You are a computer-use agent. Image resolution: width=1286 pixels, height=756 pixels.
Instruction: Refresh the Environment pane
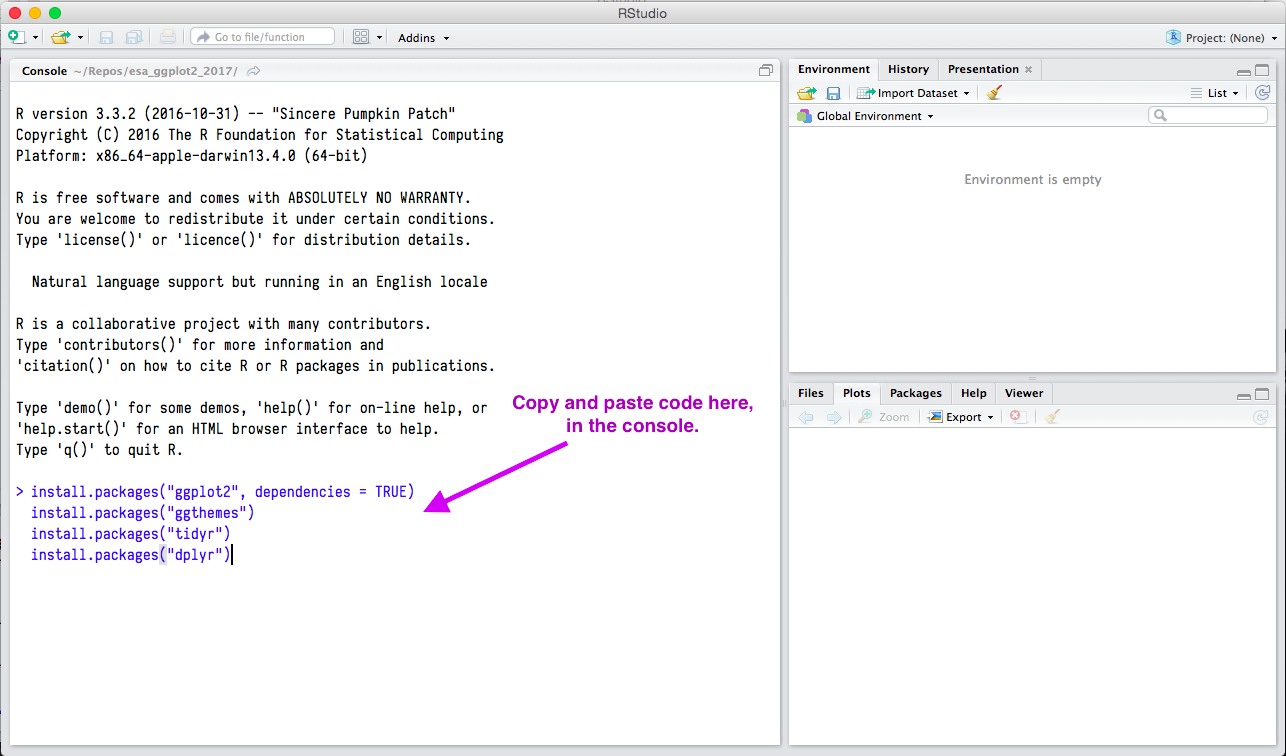pyautogui.click(x=1263, y=93)
